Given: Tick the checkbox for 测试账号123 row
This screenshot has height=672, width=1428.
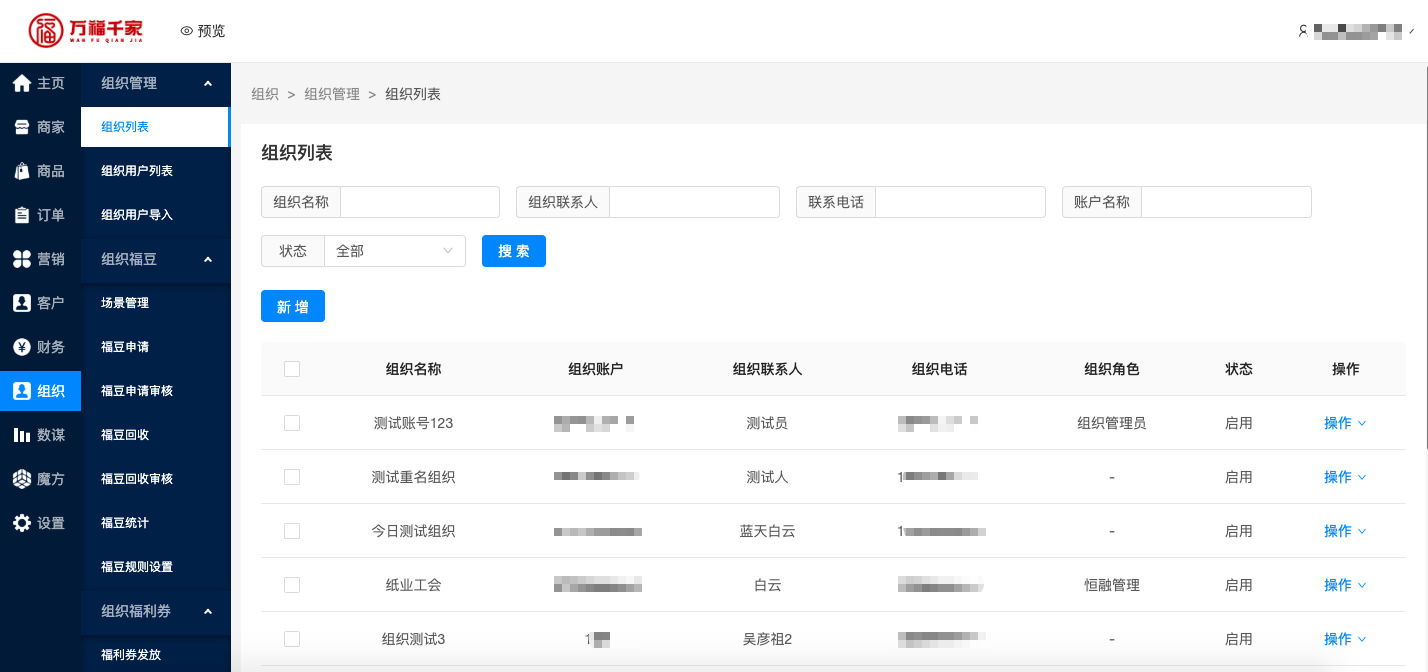Looking at the screenshot, I should pos(292,423).
